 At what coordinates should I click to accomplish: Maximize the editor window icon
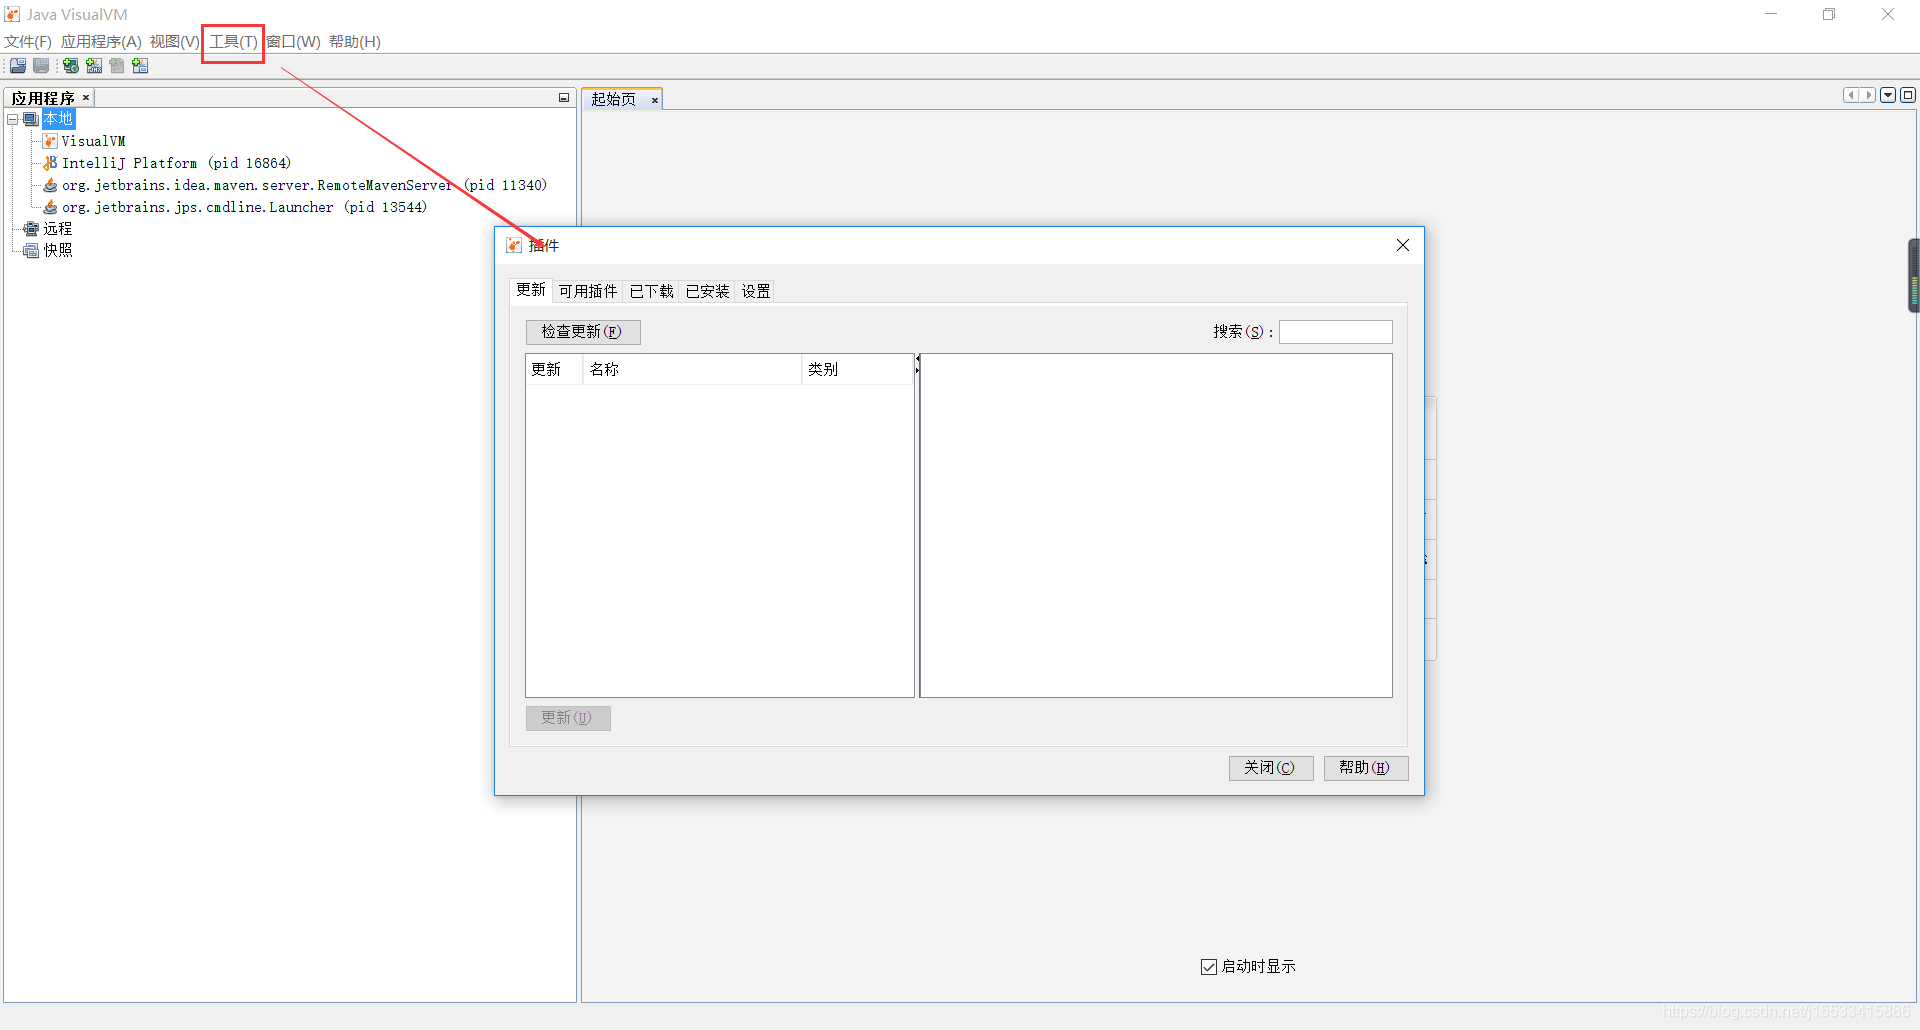pyautogui.click(x=1908, y=95)
